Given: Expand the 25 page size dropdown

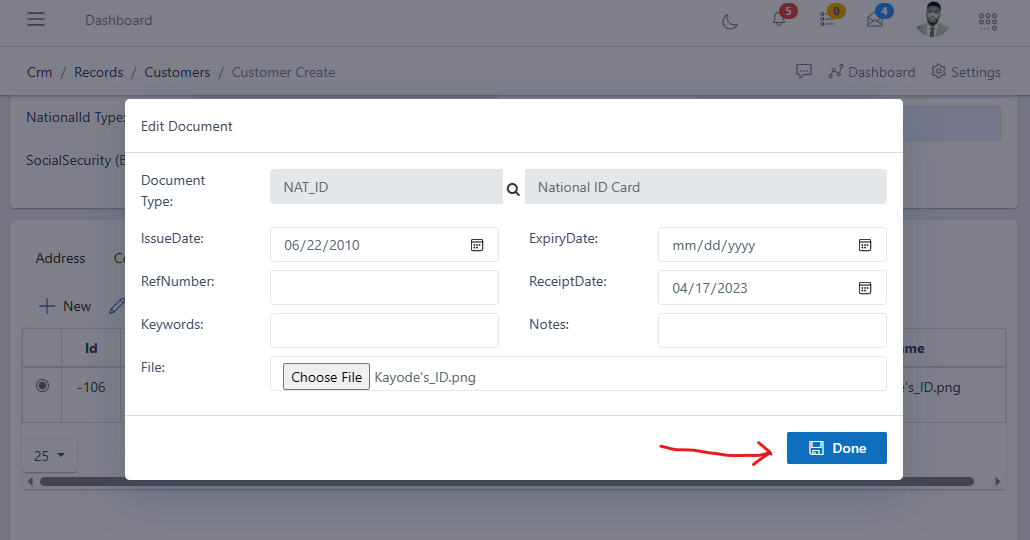Looking at the screenshot, I should click(49, 456).
